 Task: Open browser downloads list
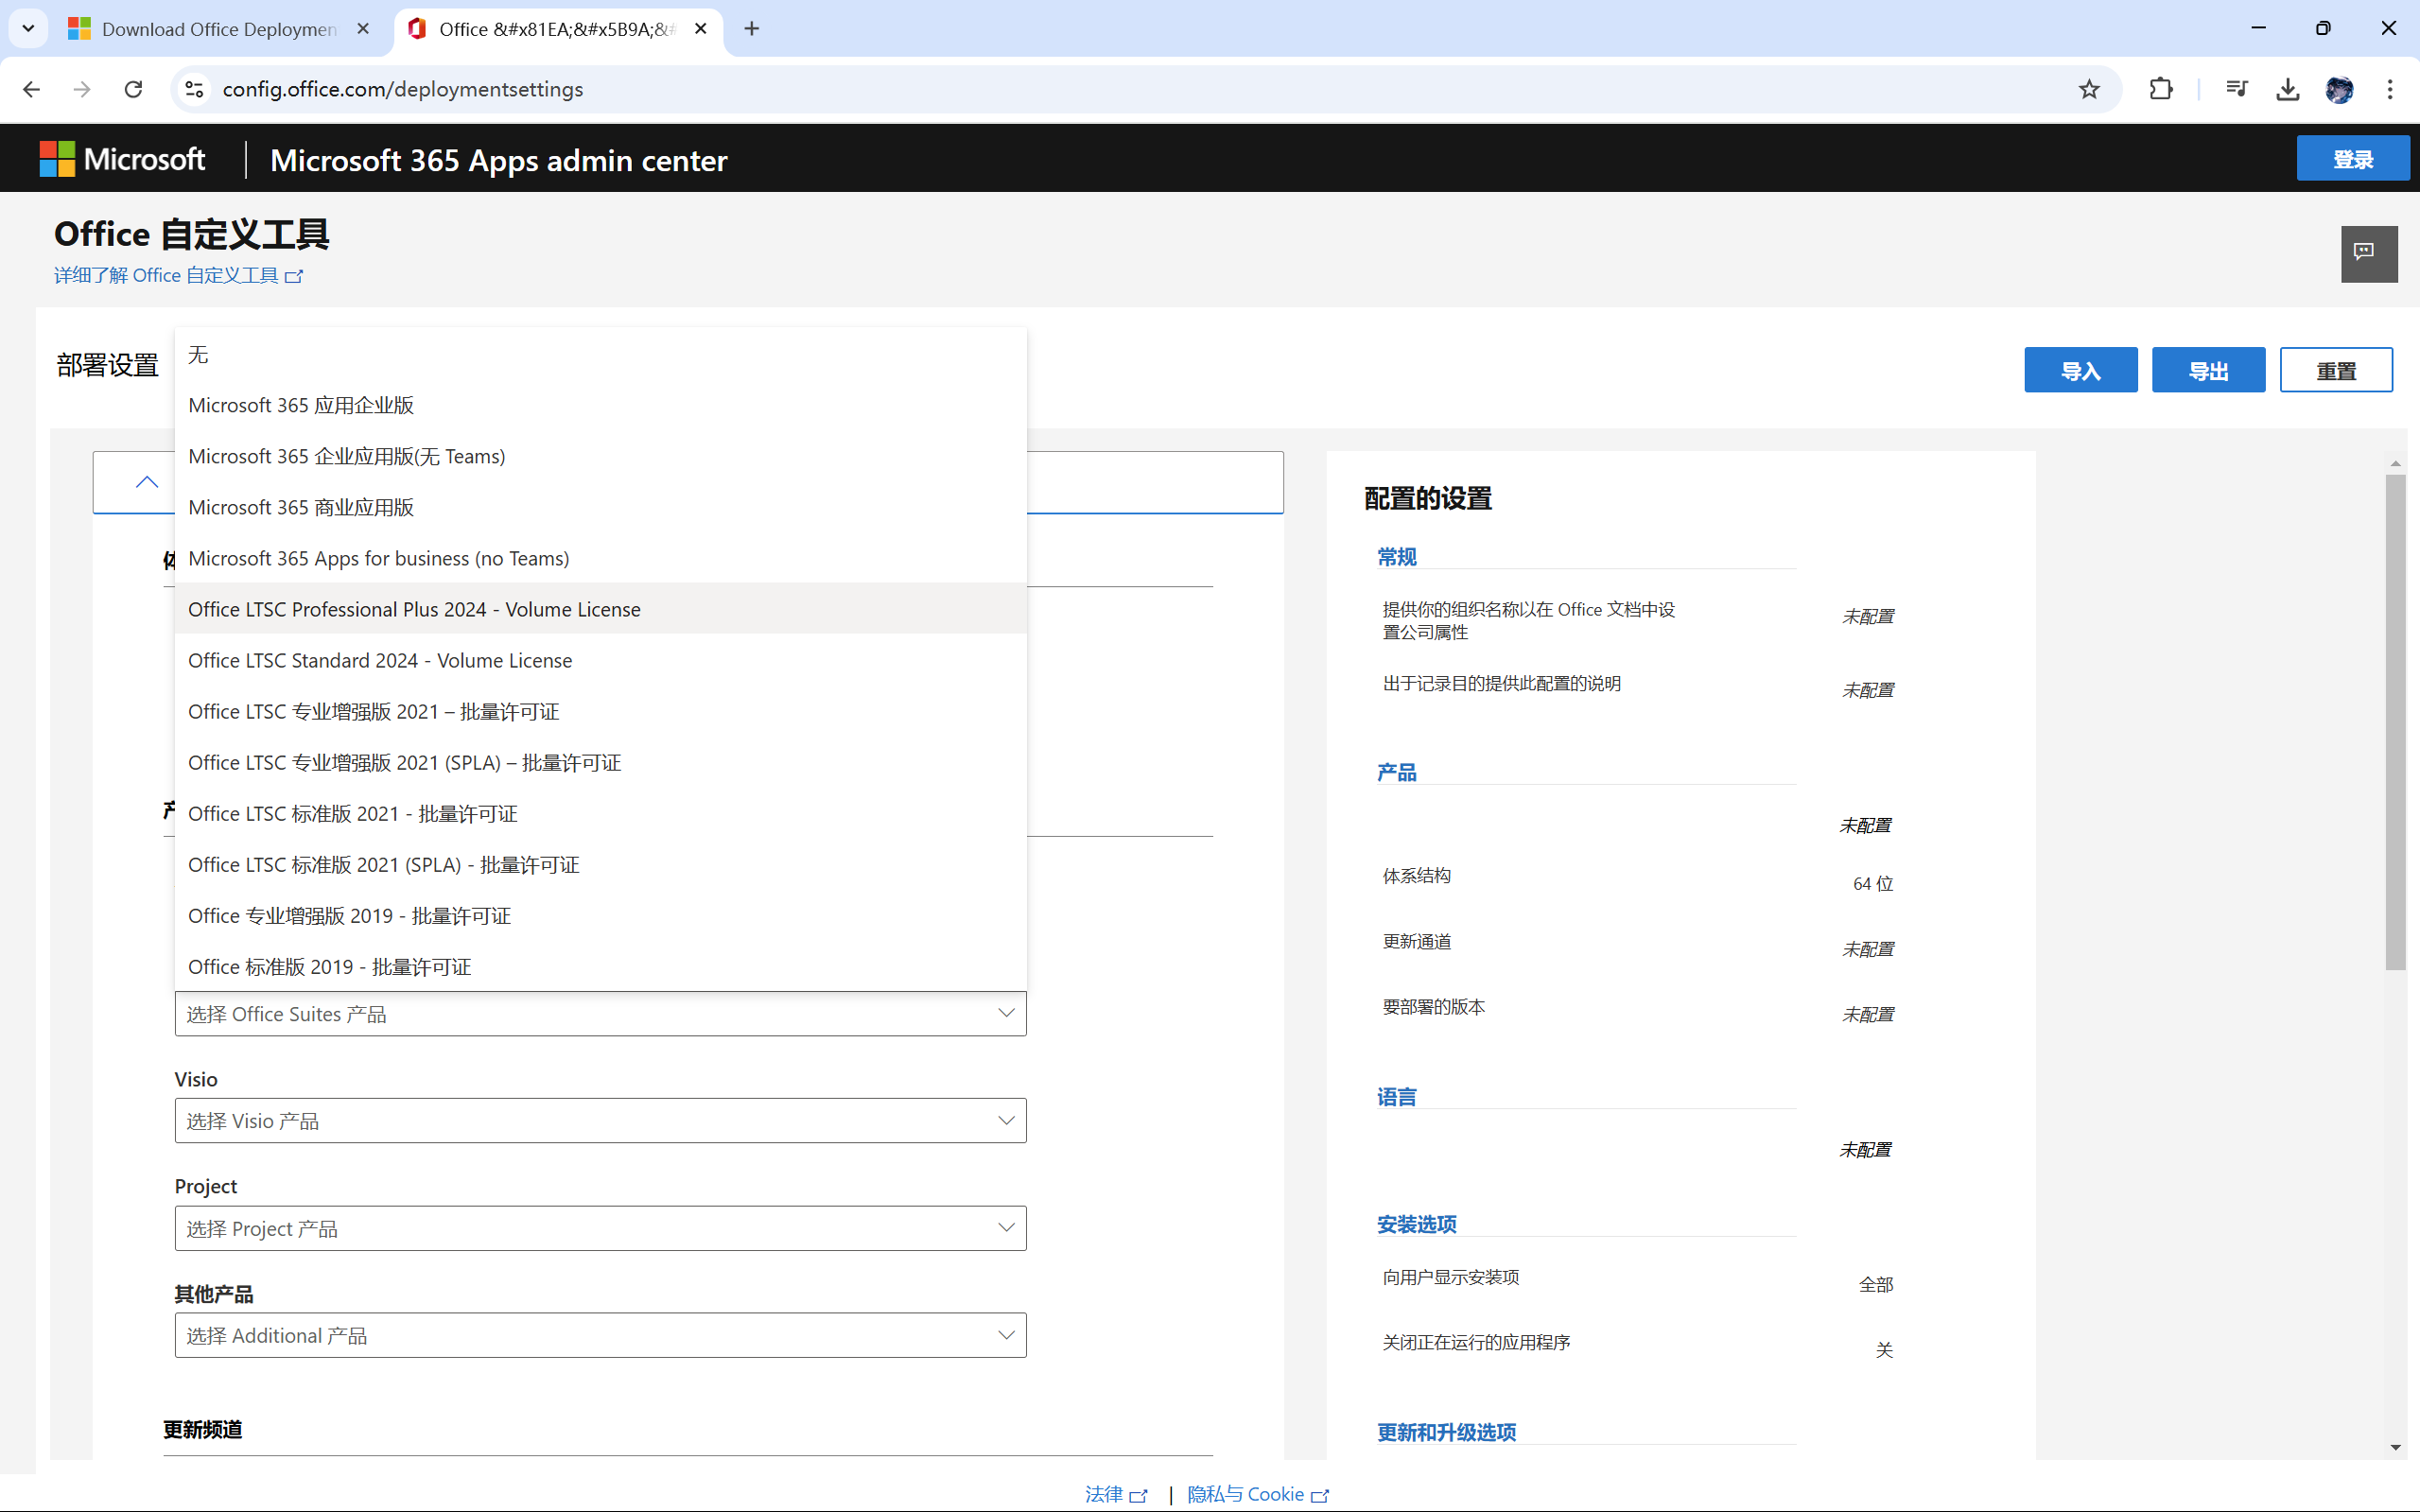[2288, 89]
